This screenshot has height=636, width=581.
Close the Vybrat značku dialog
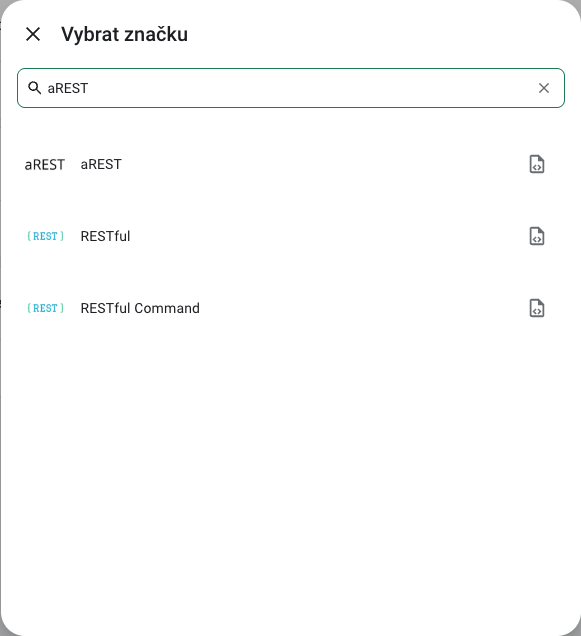[x=33, y=34]
